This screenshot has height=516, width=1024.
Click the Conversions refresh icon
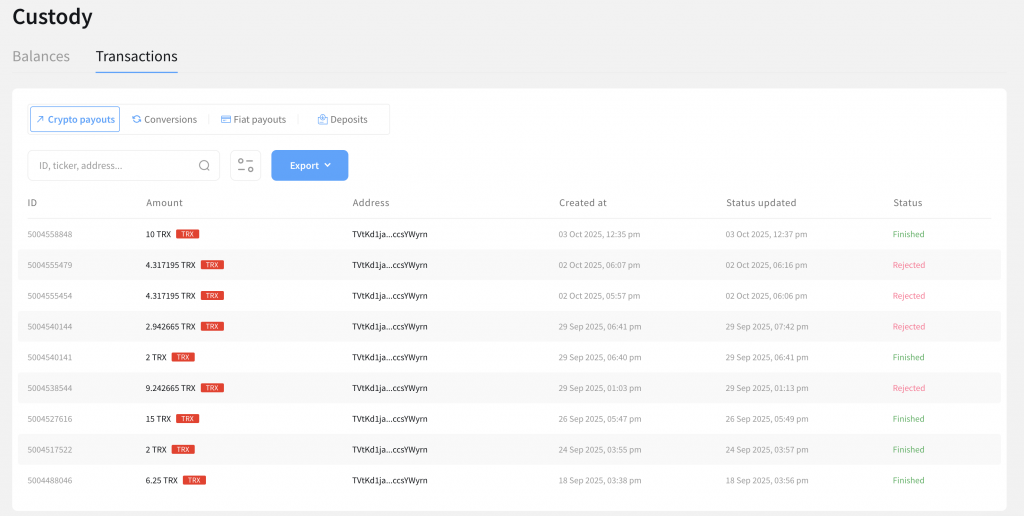point(136,120)
